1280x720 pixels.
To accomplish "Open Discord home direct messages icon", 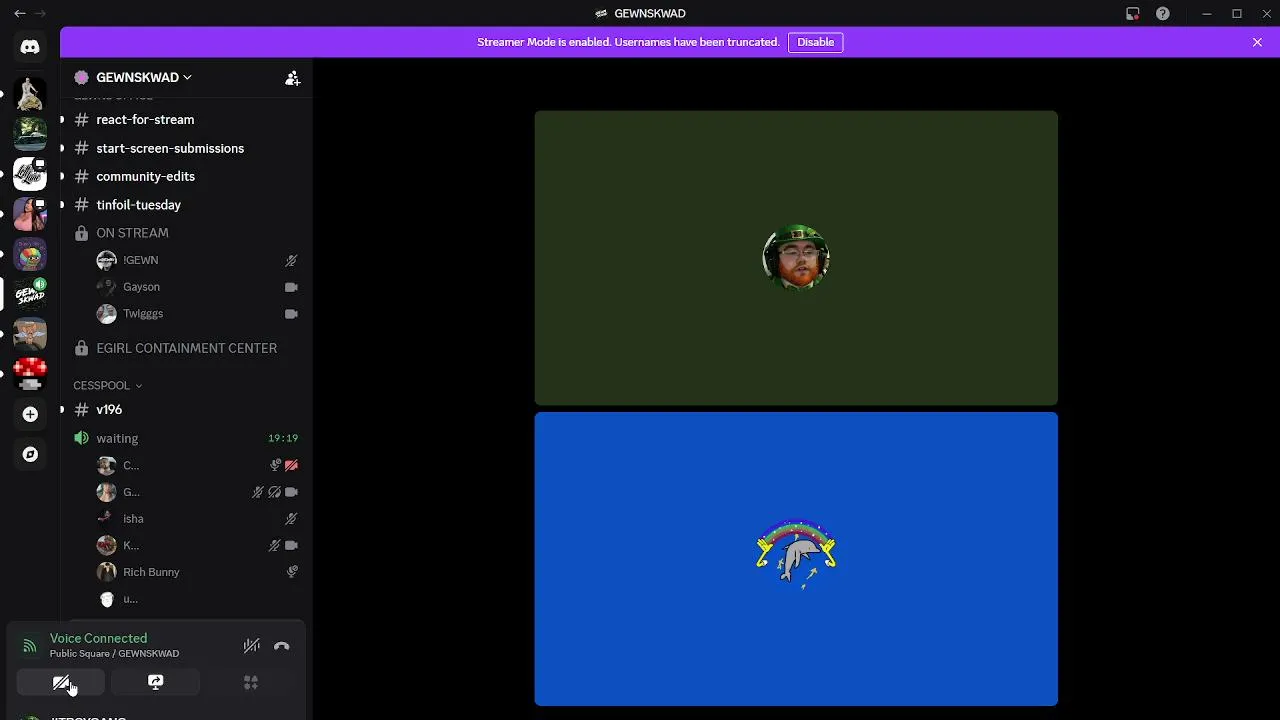I will click(x=30, y=47).
